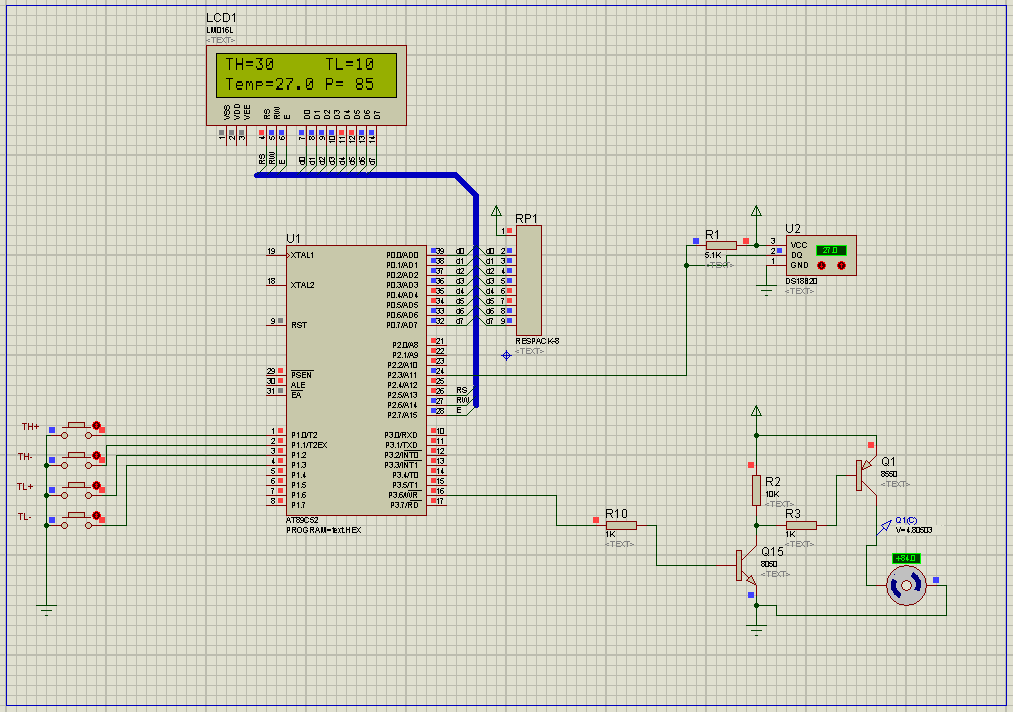Increase DS18B20 temperature with right red arrow
The image size is (1013, 712).
[x=842, y=266]
